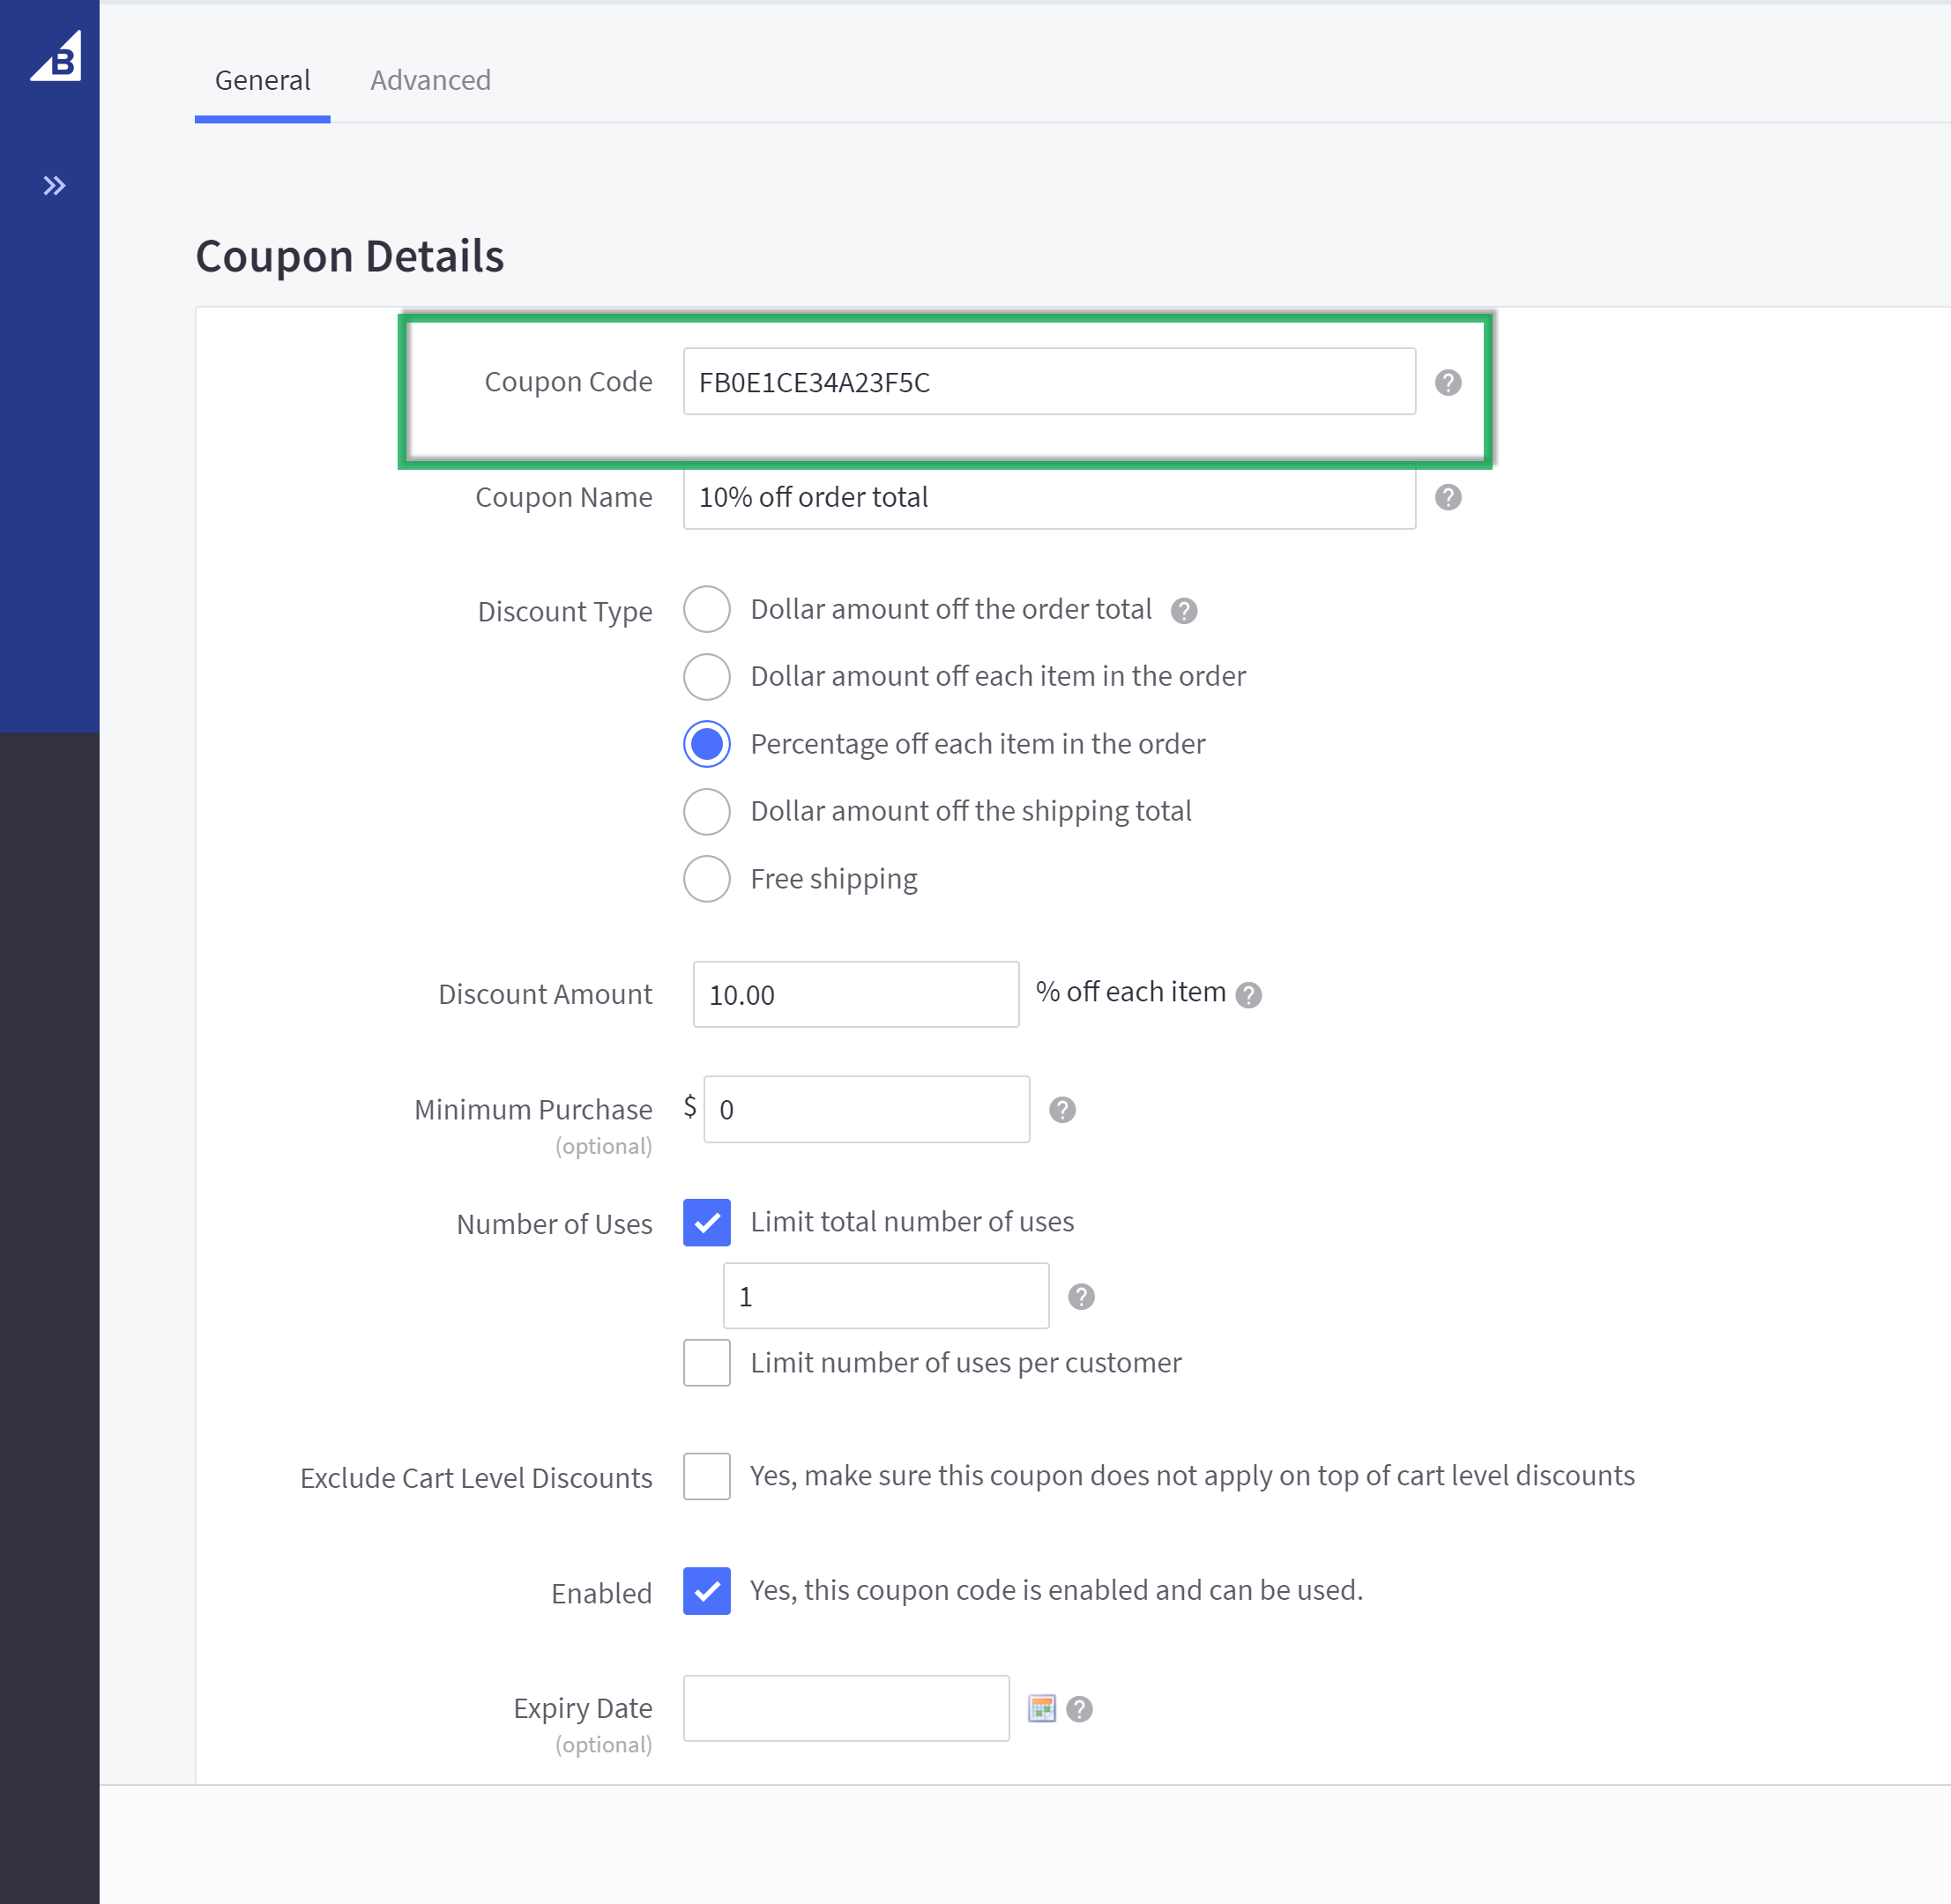Check Exclude Cart Level Discounts option
The height and width of the screenshot is (1904, 1951).
tap(707, 1476)
